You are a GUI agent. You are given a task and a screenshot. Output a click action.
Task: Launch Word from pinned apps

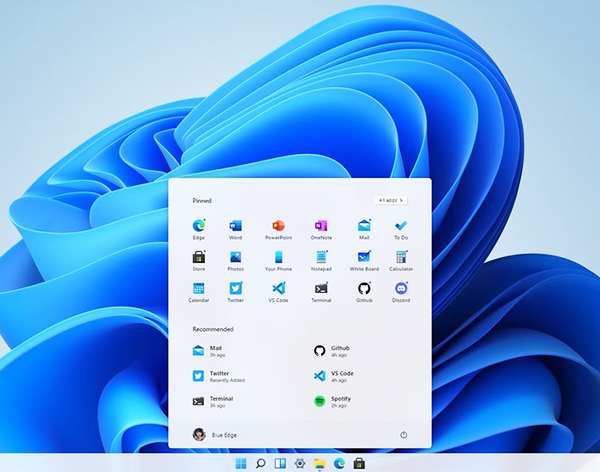[x=235, y=229]
